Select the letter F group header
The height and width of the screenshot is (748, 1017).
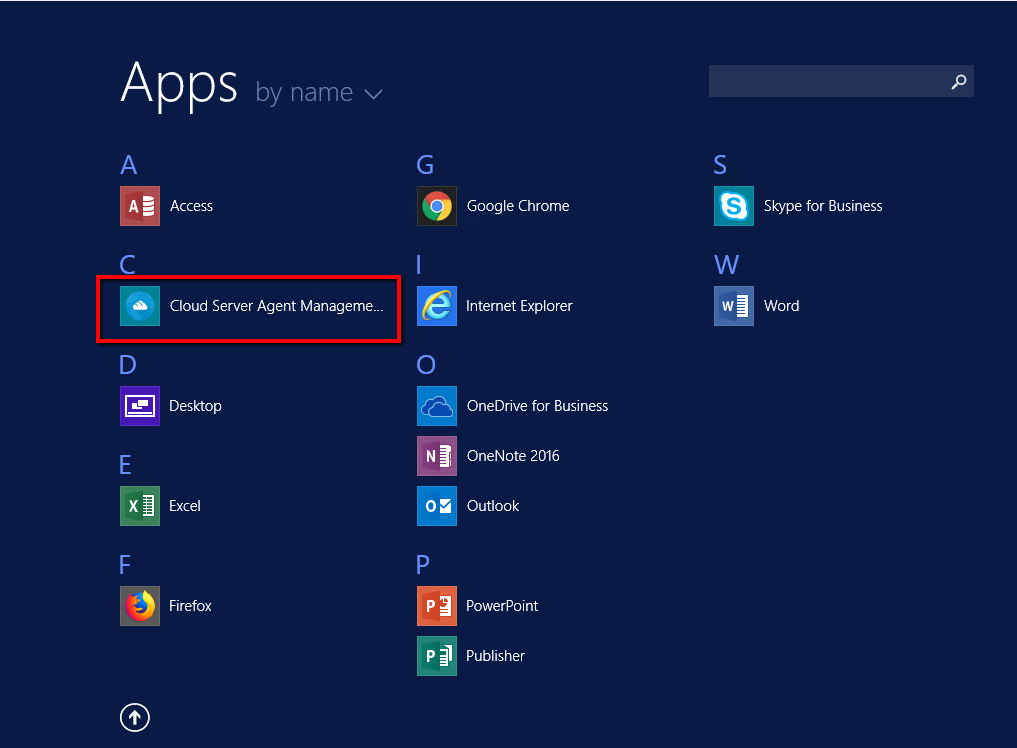pos(125,564)
